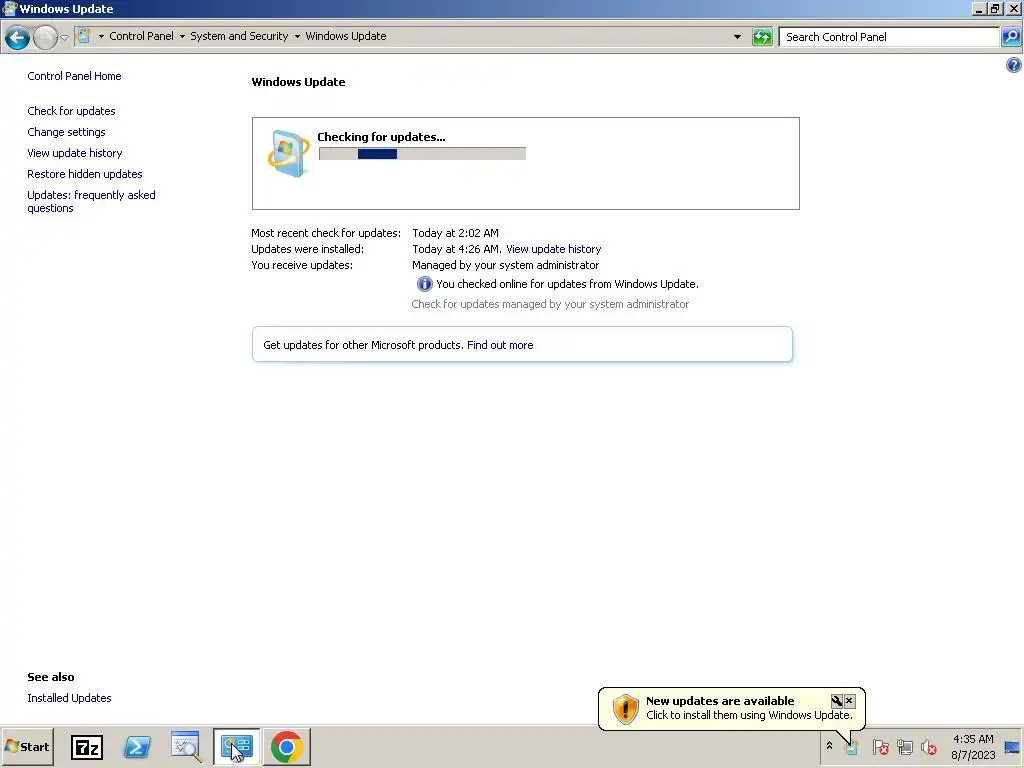Click the blue information icon

[x=424, y=284]
